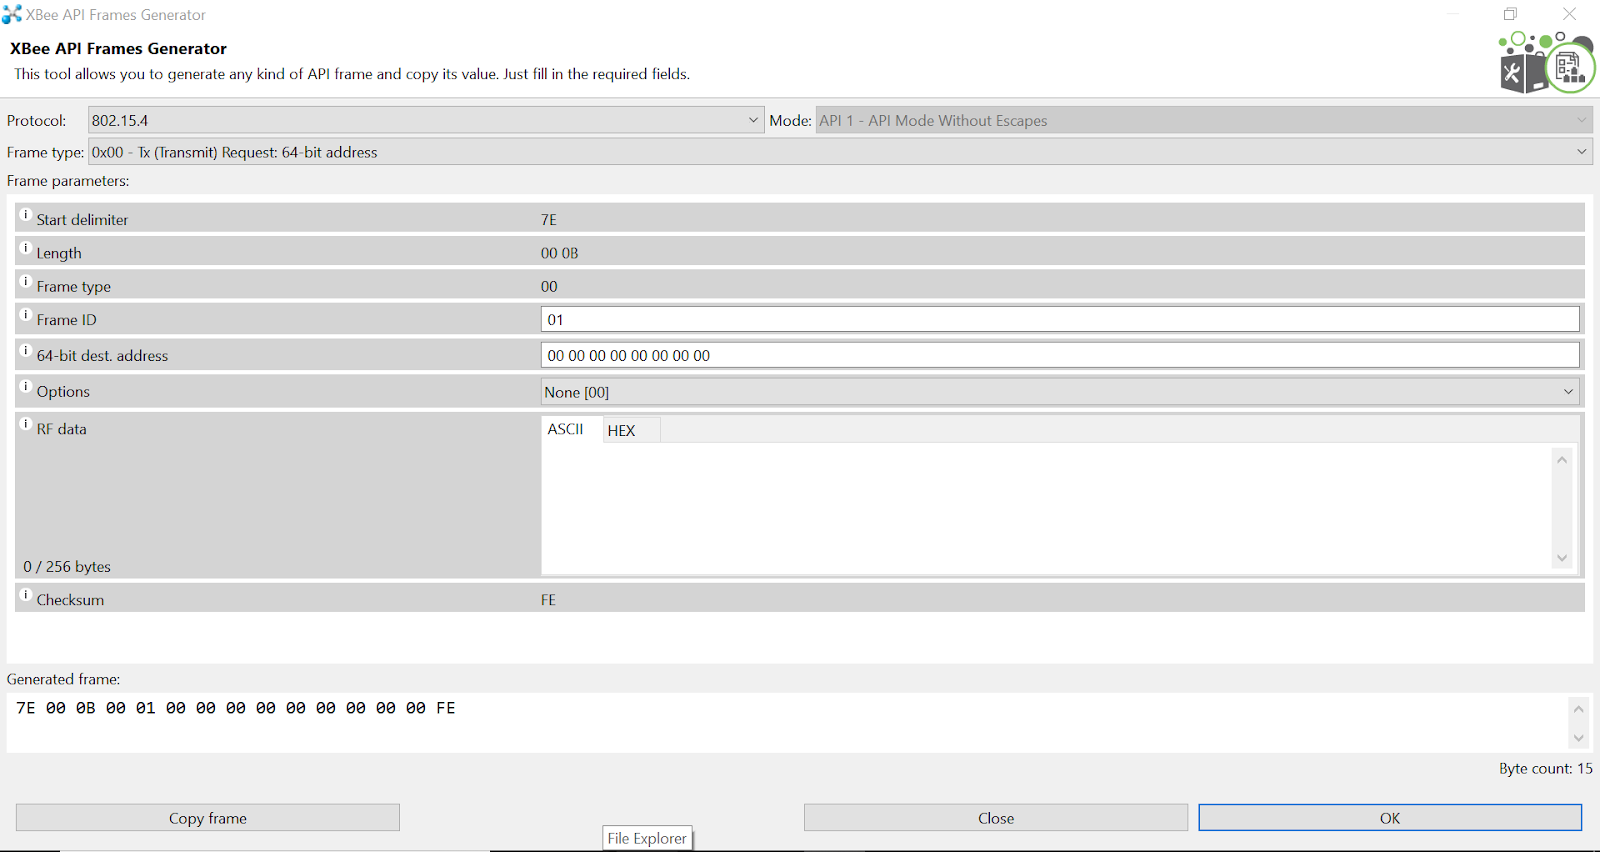Click info icon beside Frame type parameter row
The height and width of the screenshot is (852, 1600).
[26, 282]
